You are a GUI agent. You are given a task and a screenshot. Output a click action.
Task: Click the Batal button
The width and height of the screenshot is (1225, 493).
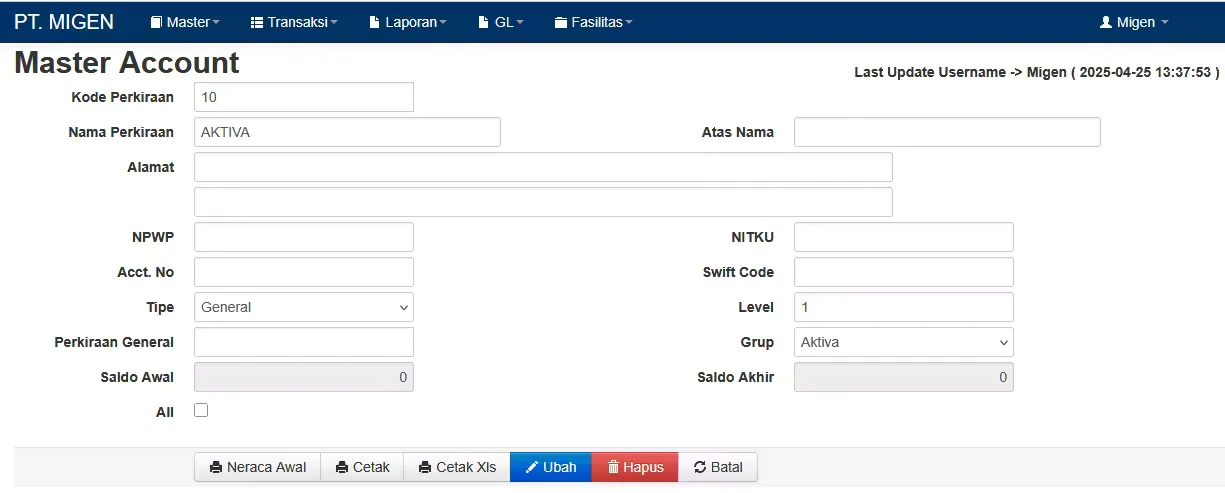[x=718, y=467]
